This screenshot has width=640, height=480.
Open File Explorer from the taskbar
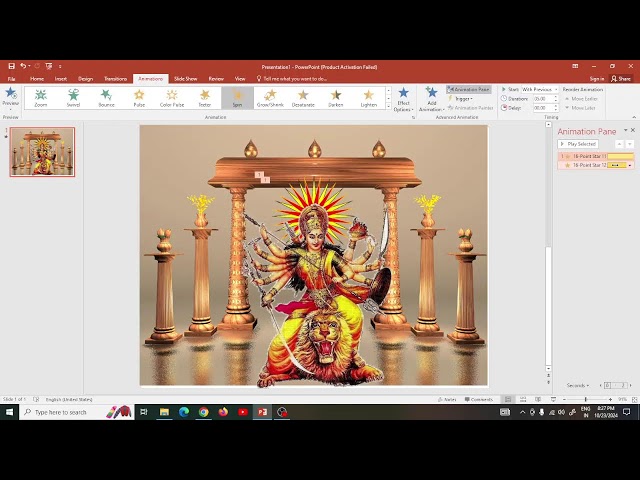(164, 412)
